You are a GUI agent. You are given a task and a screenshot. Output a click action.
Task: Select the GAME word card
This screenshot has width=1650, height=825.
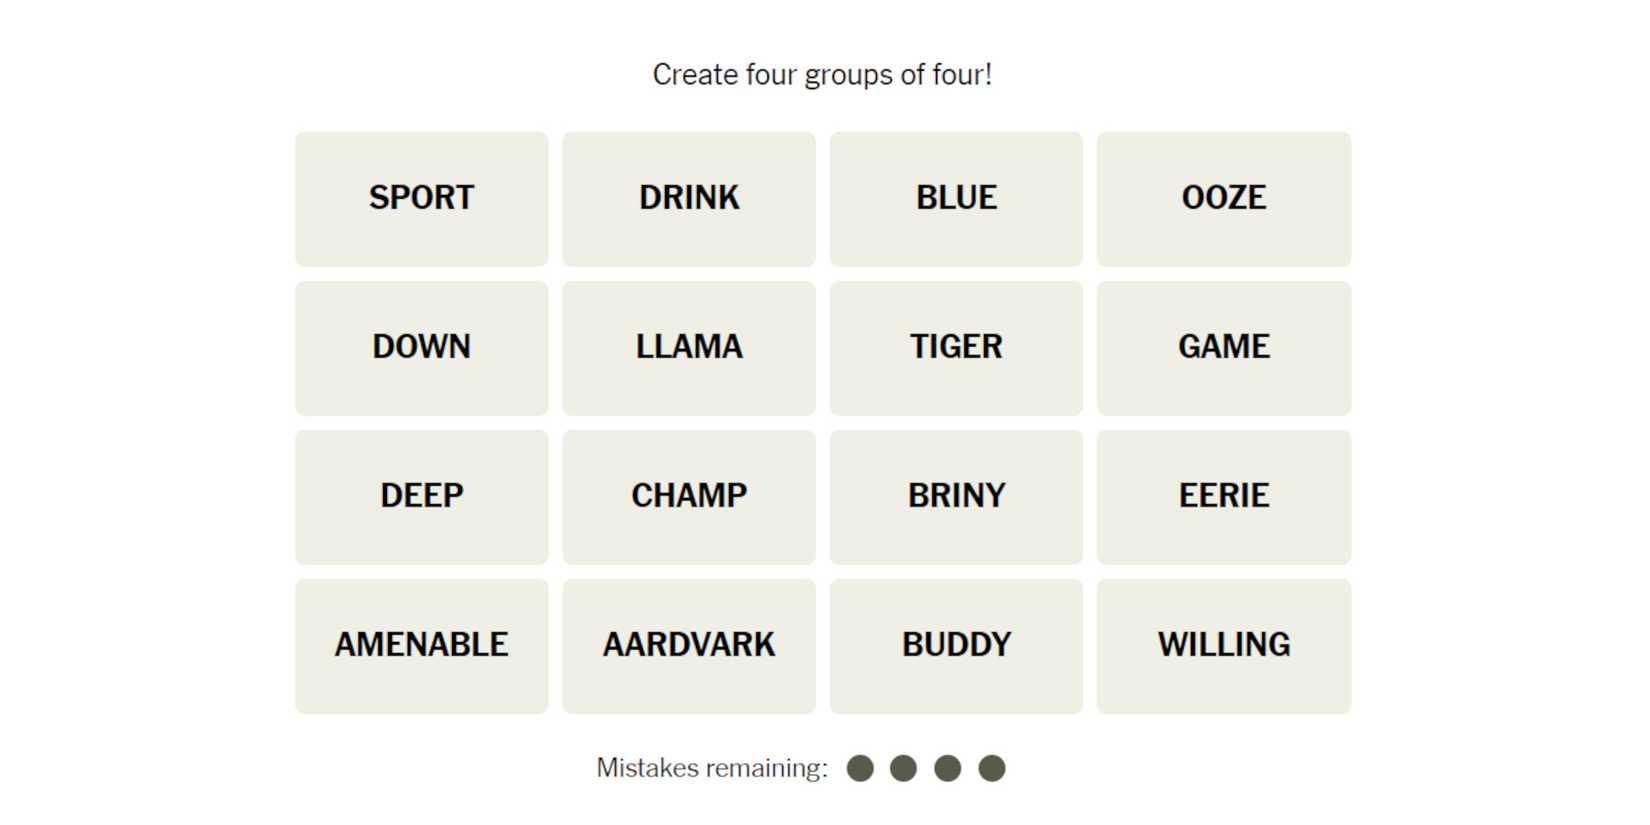pyautogui.click(x=1223, y=347)
